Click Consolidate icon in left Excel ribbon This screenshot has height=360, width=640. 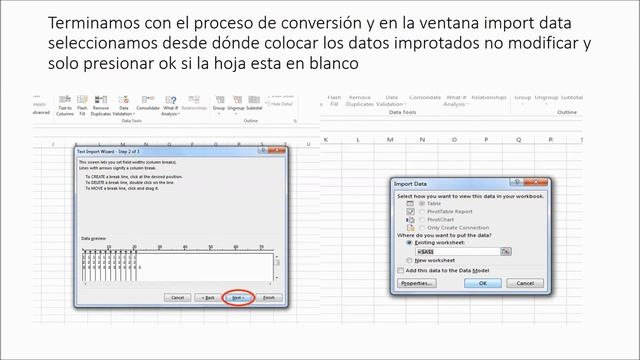pyautogui.click(x=148, y=99)
